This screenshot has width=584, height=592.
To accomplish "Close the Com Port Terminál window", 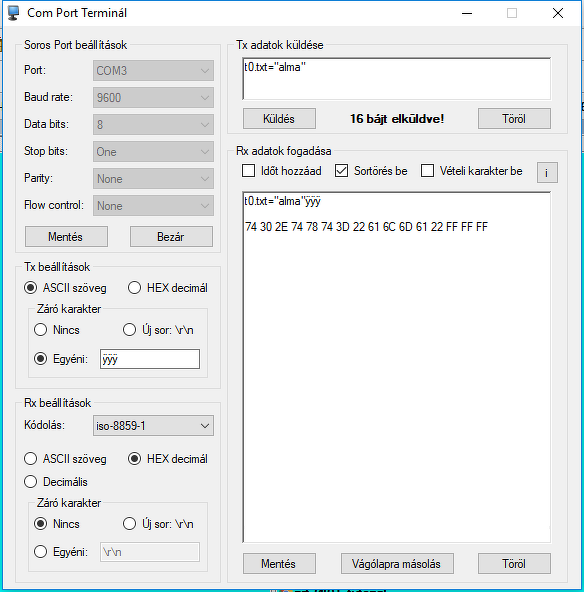I will point(558,13).
